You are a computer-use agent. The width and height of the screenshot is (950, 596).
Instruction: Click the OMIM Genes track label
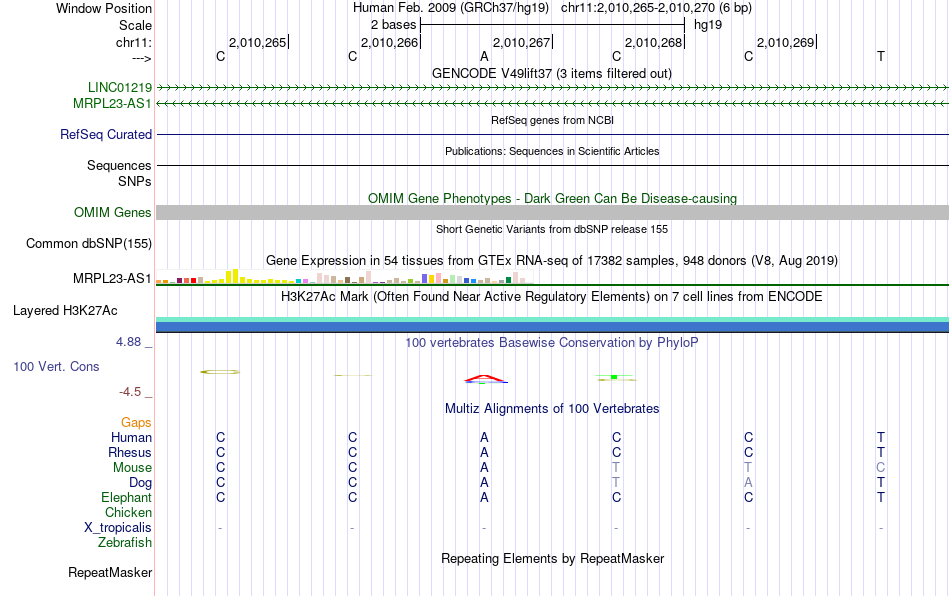[113, 213]
